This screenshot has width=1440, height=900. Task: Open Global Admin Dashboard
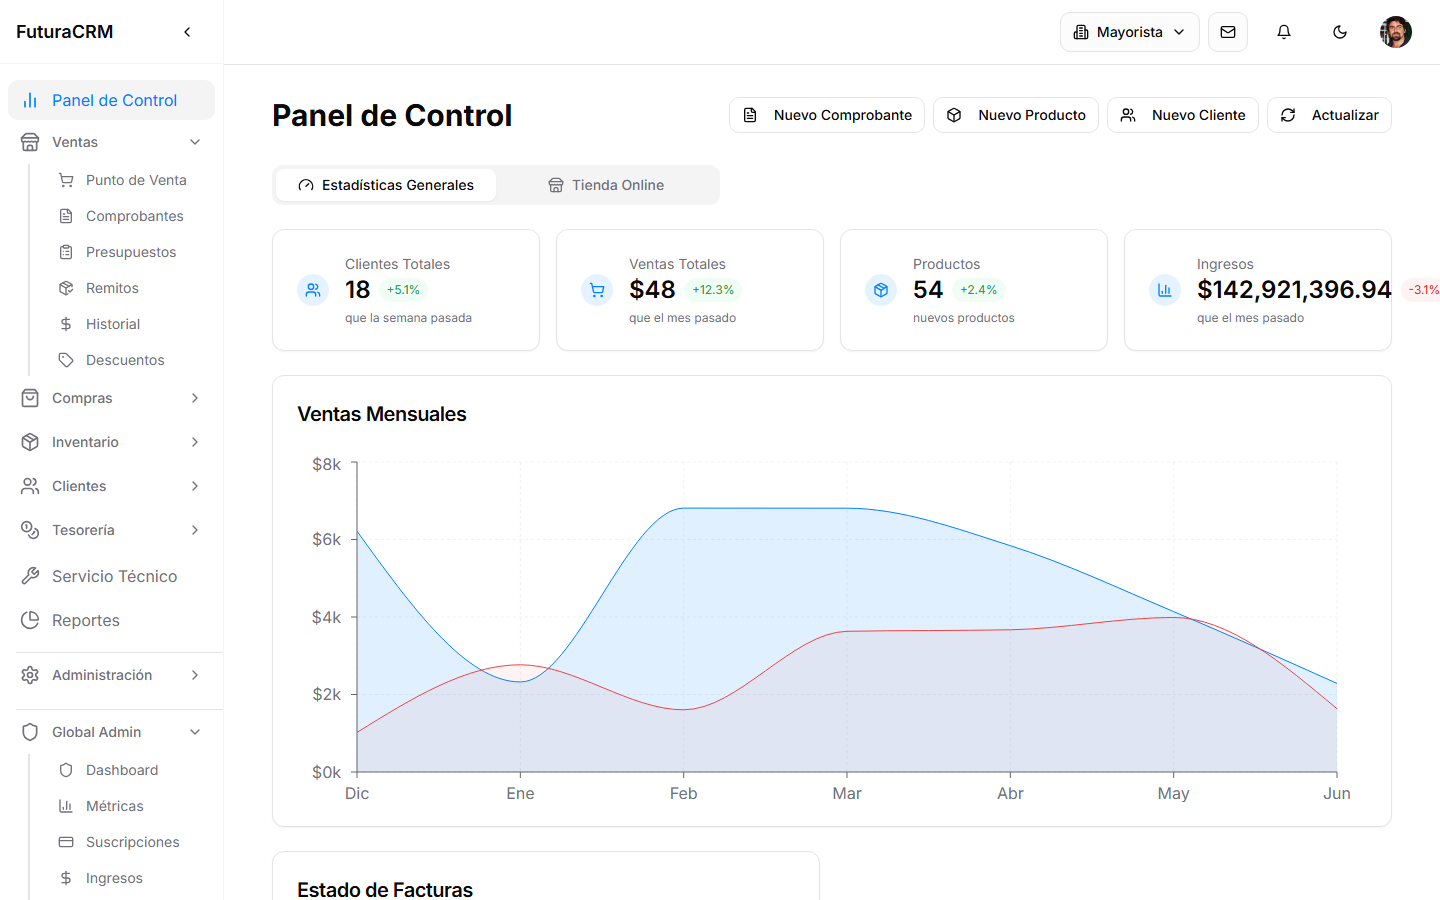(x=122, y=770)
